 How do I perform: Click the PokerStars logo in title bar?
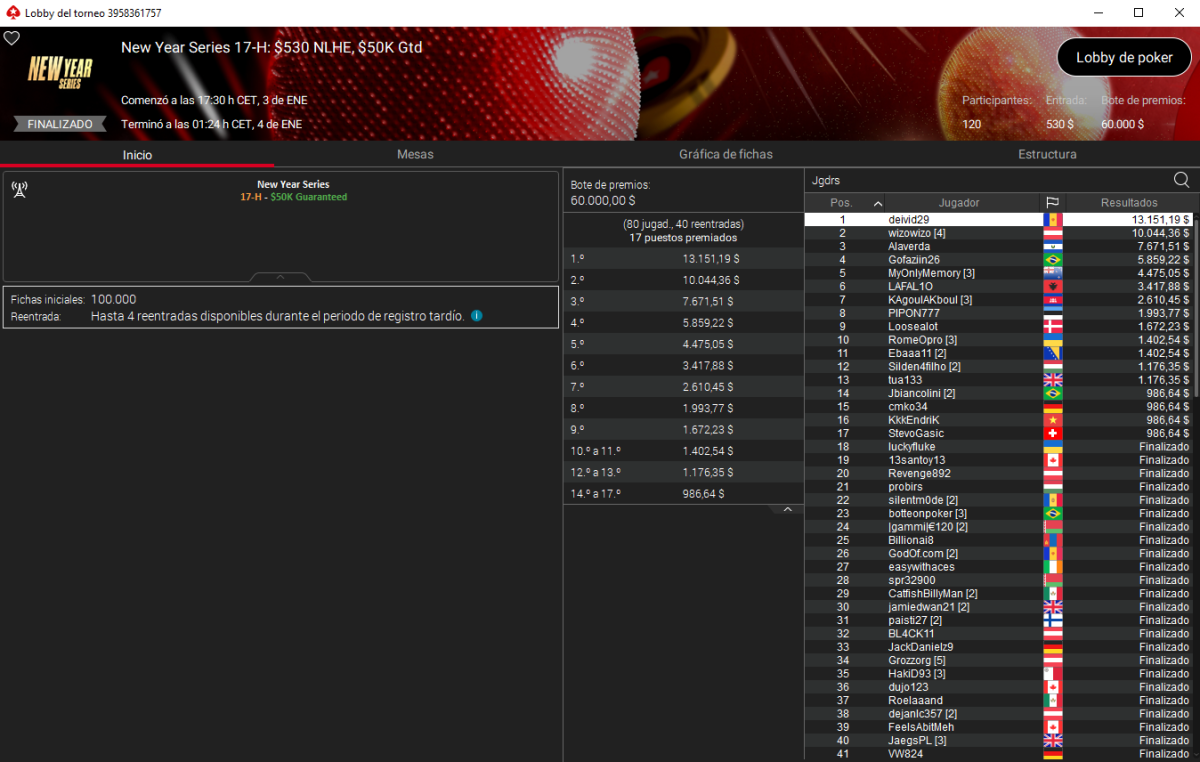(12, 13)
